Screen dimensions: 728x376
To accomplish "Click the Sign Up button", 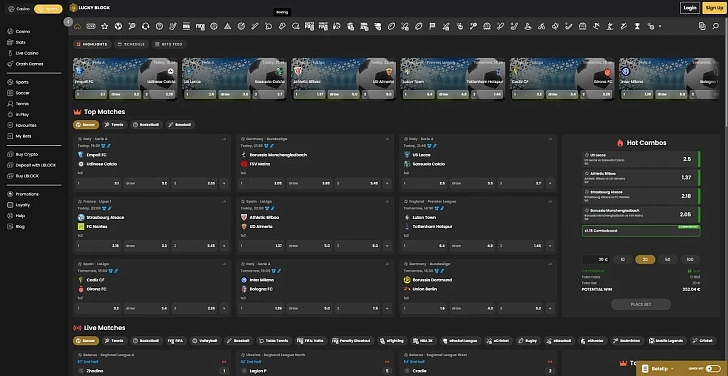I will coord(714,8).
